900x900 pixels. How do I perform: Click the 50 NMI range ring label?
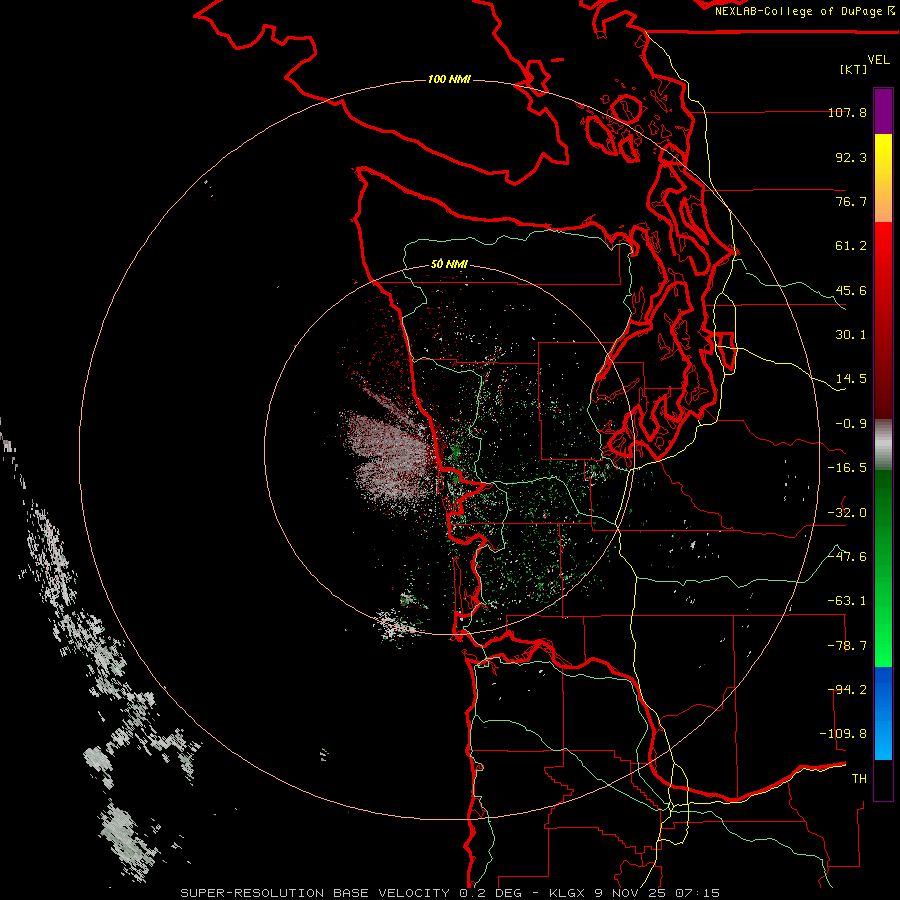coord(449,264)
